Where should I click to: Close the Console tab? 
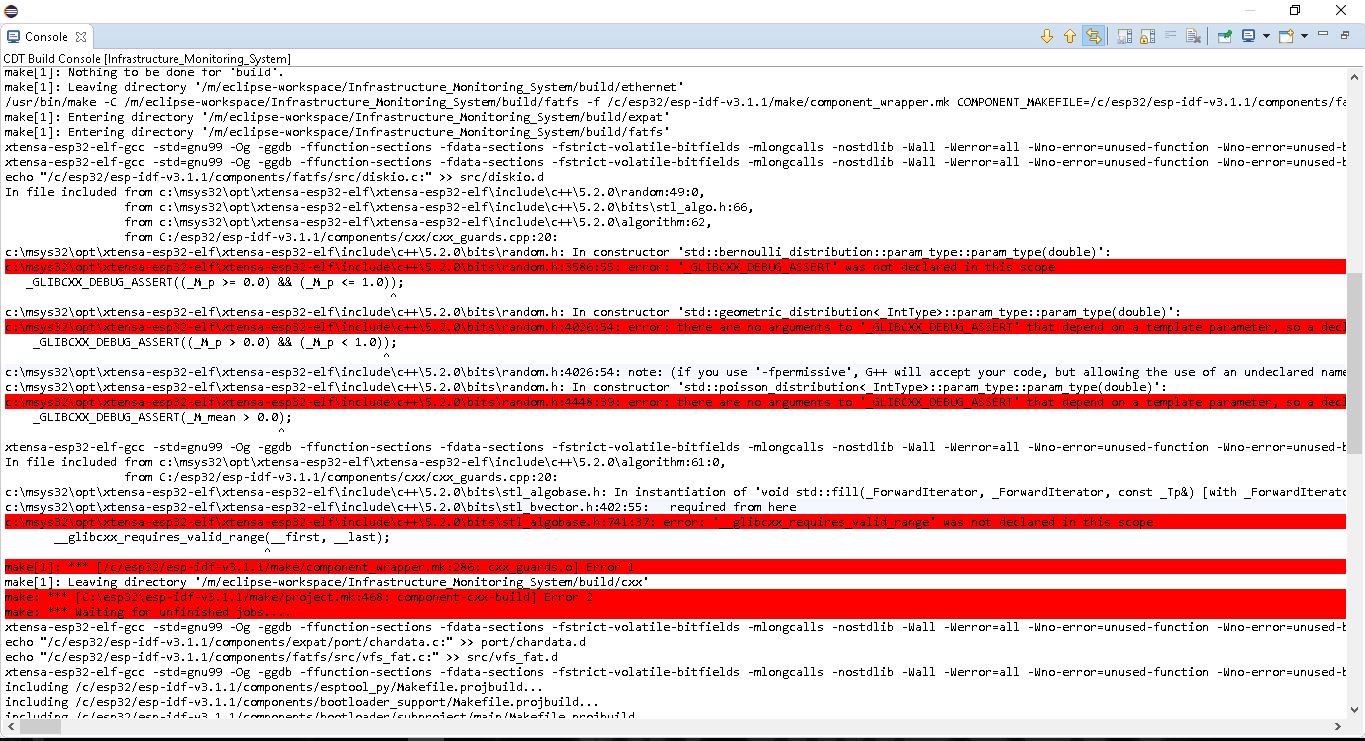[82, 35]
